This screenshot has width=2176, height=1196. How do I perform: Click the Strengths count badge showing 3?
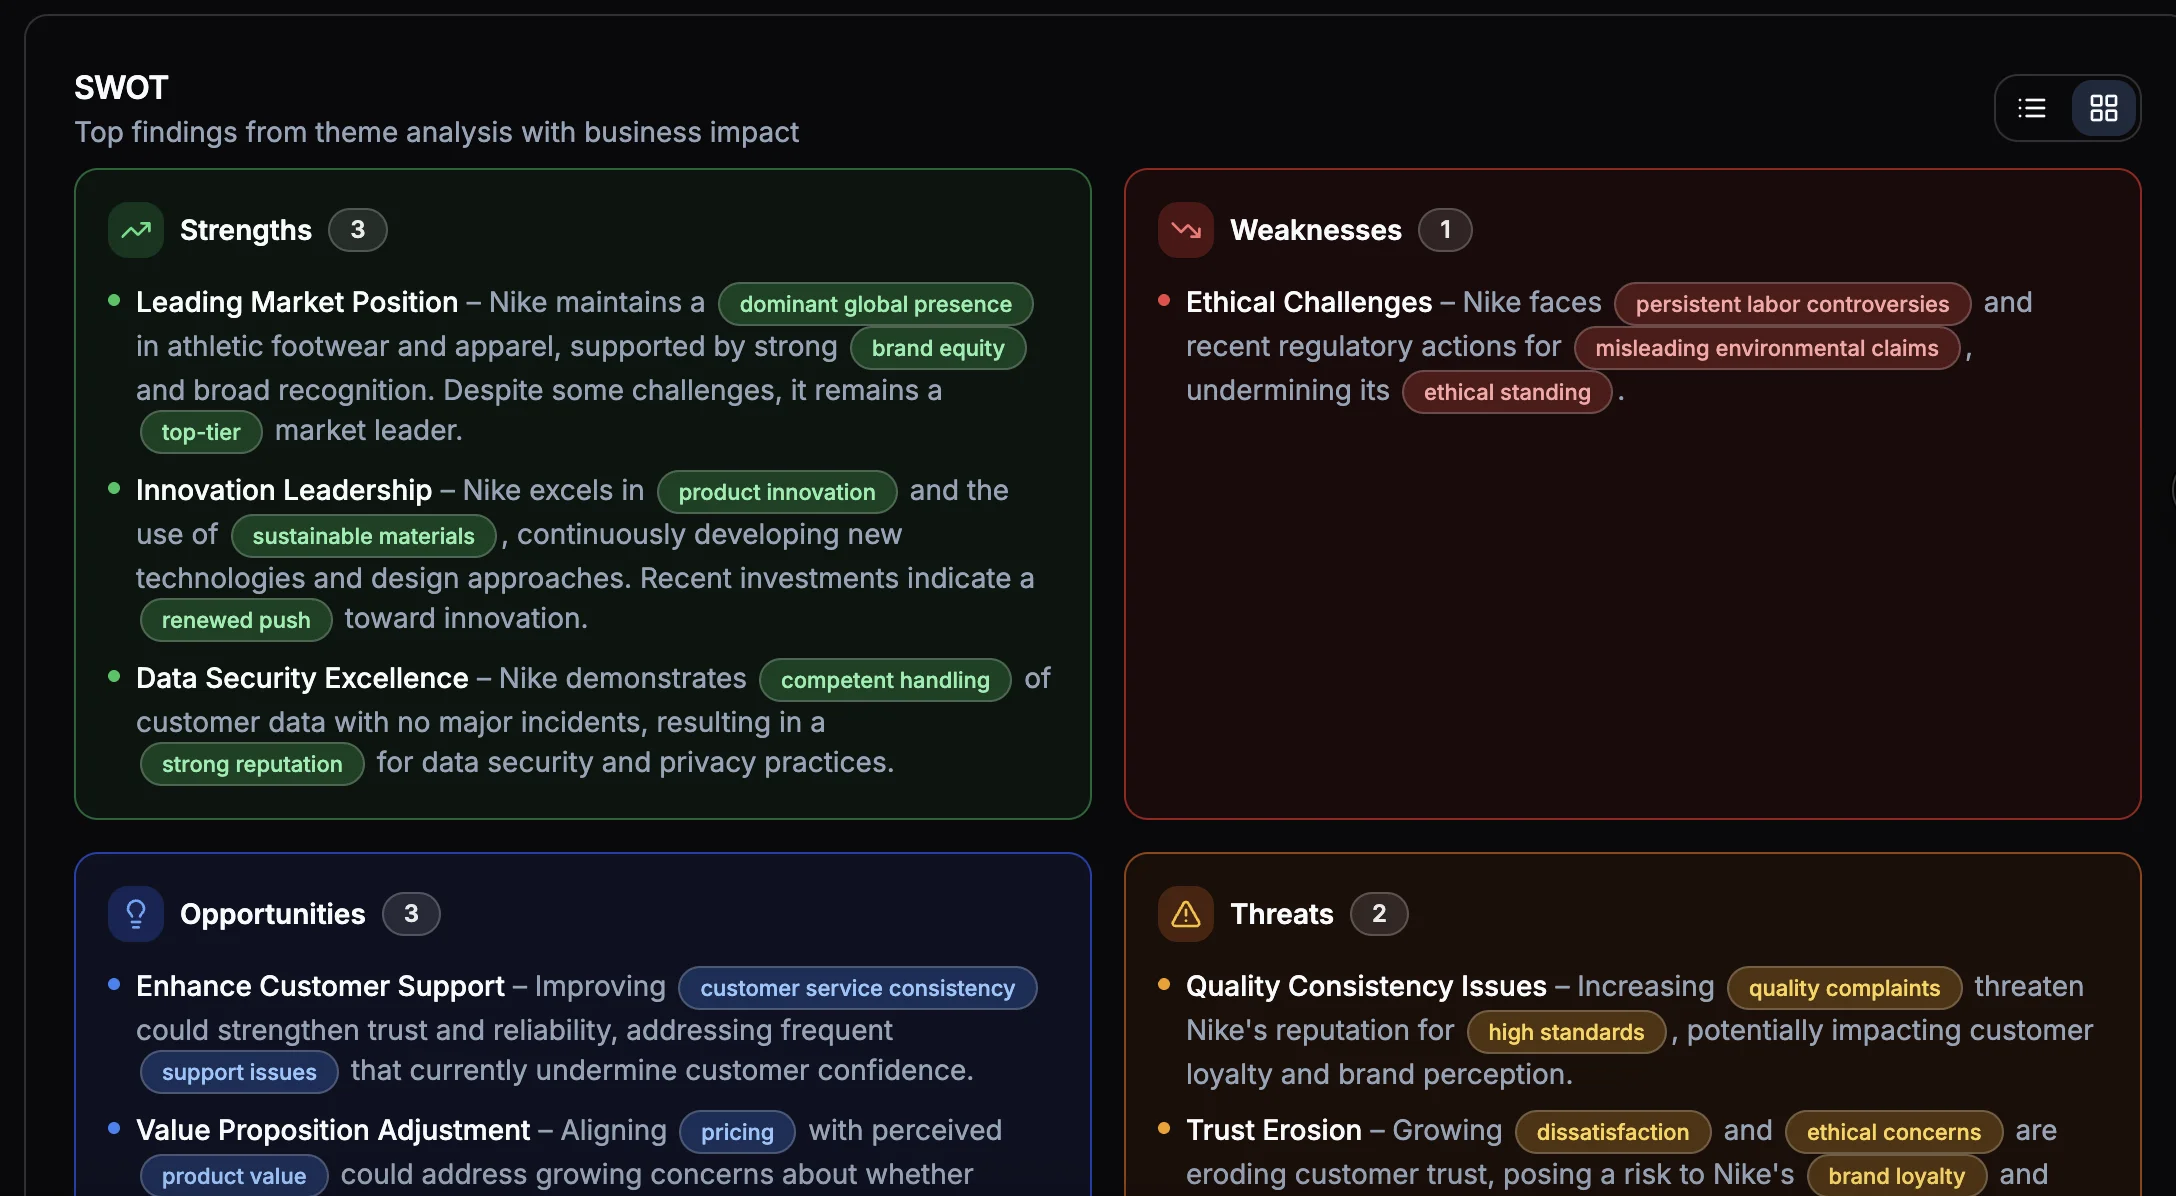357,229
